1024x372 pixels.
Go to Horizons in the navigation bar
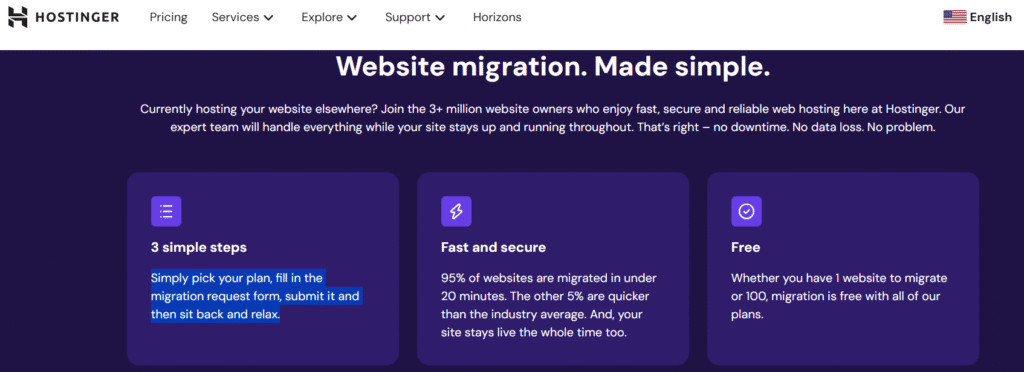[497, 18]
